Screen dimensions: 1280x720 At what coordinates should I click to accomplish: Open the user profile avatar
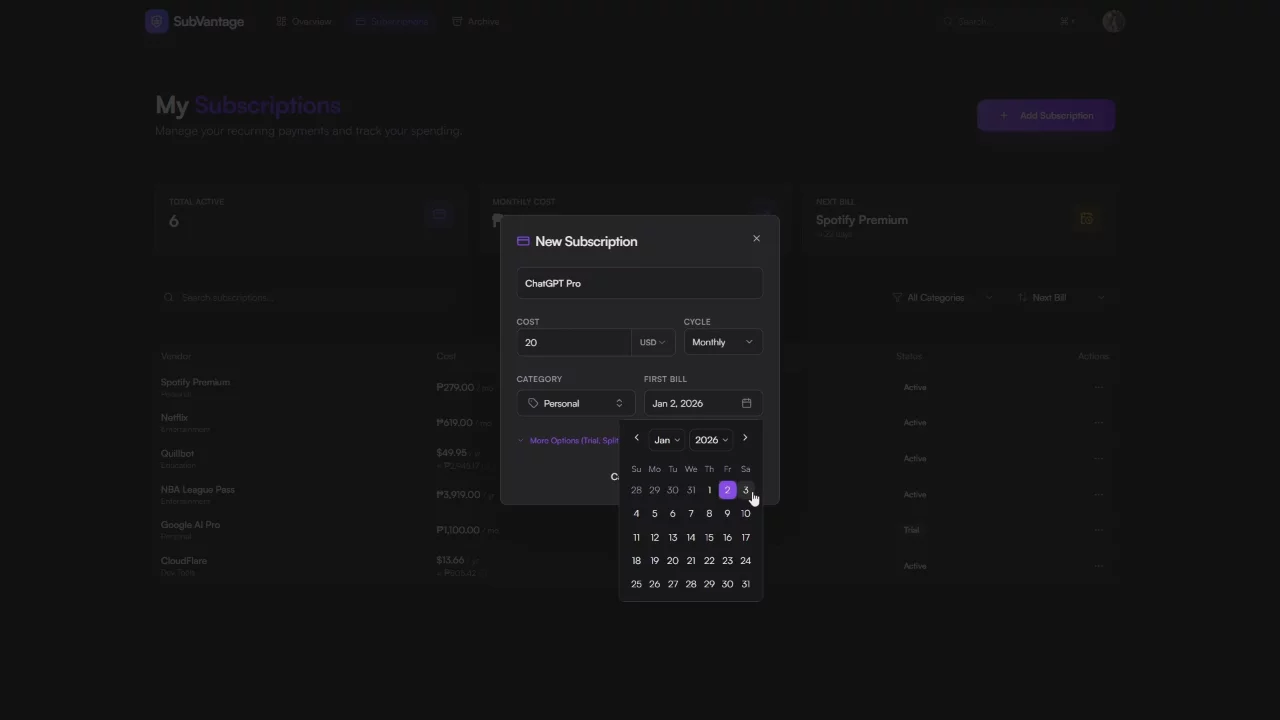coord(1113,21)
